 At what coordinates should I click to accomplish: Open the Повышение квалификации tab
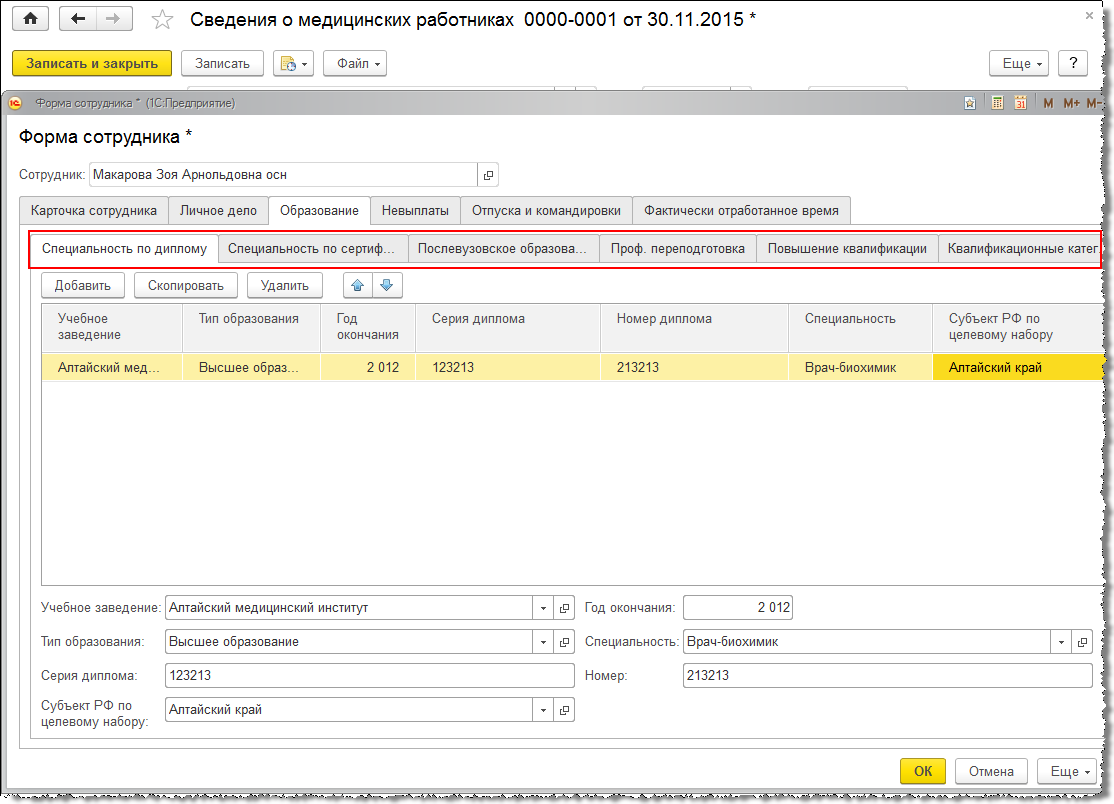847,249
